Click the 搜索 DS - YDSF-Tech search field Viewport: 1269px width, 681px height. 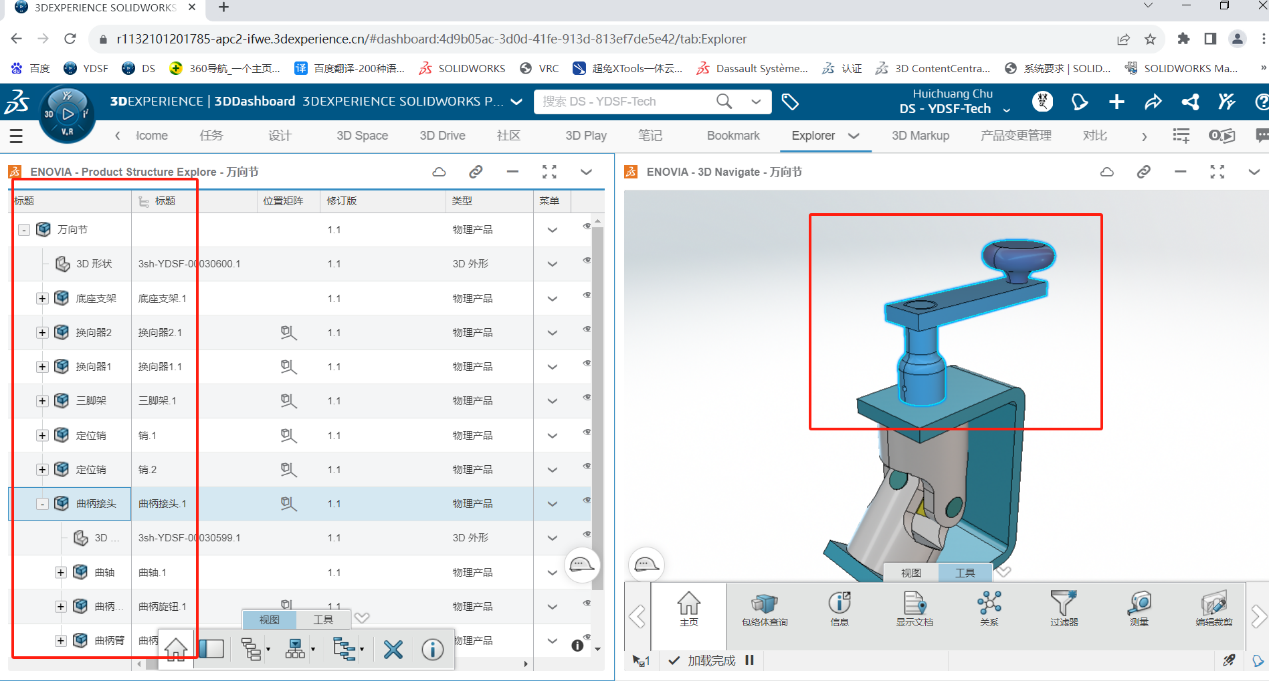click(625, 102)
